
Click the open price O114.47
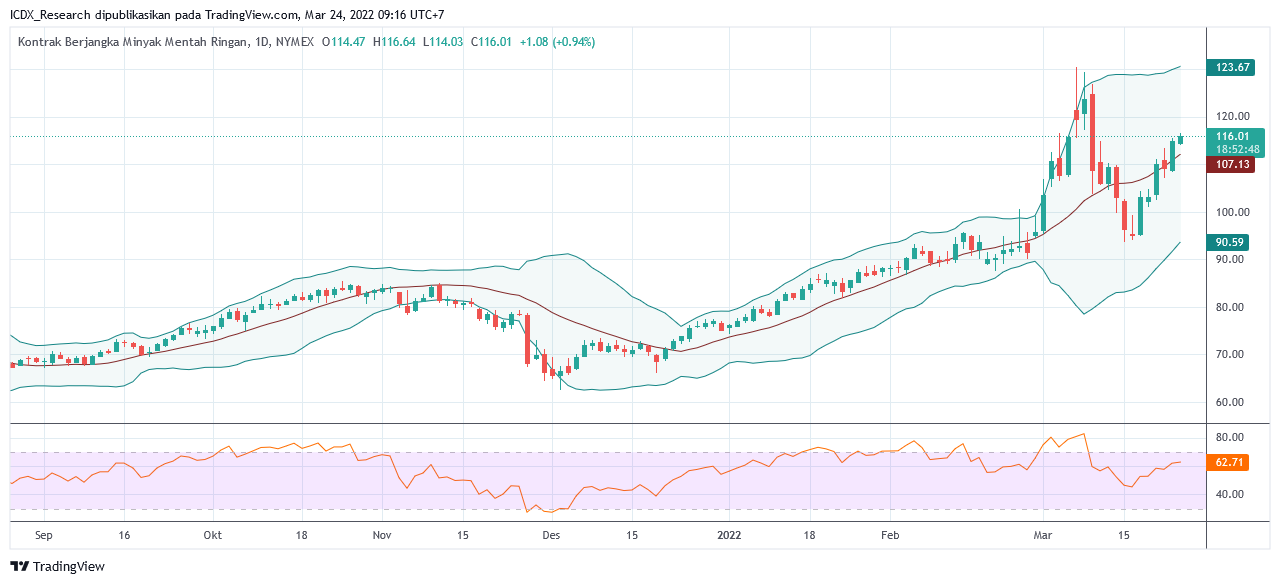tap(342, 42)
